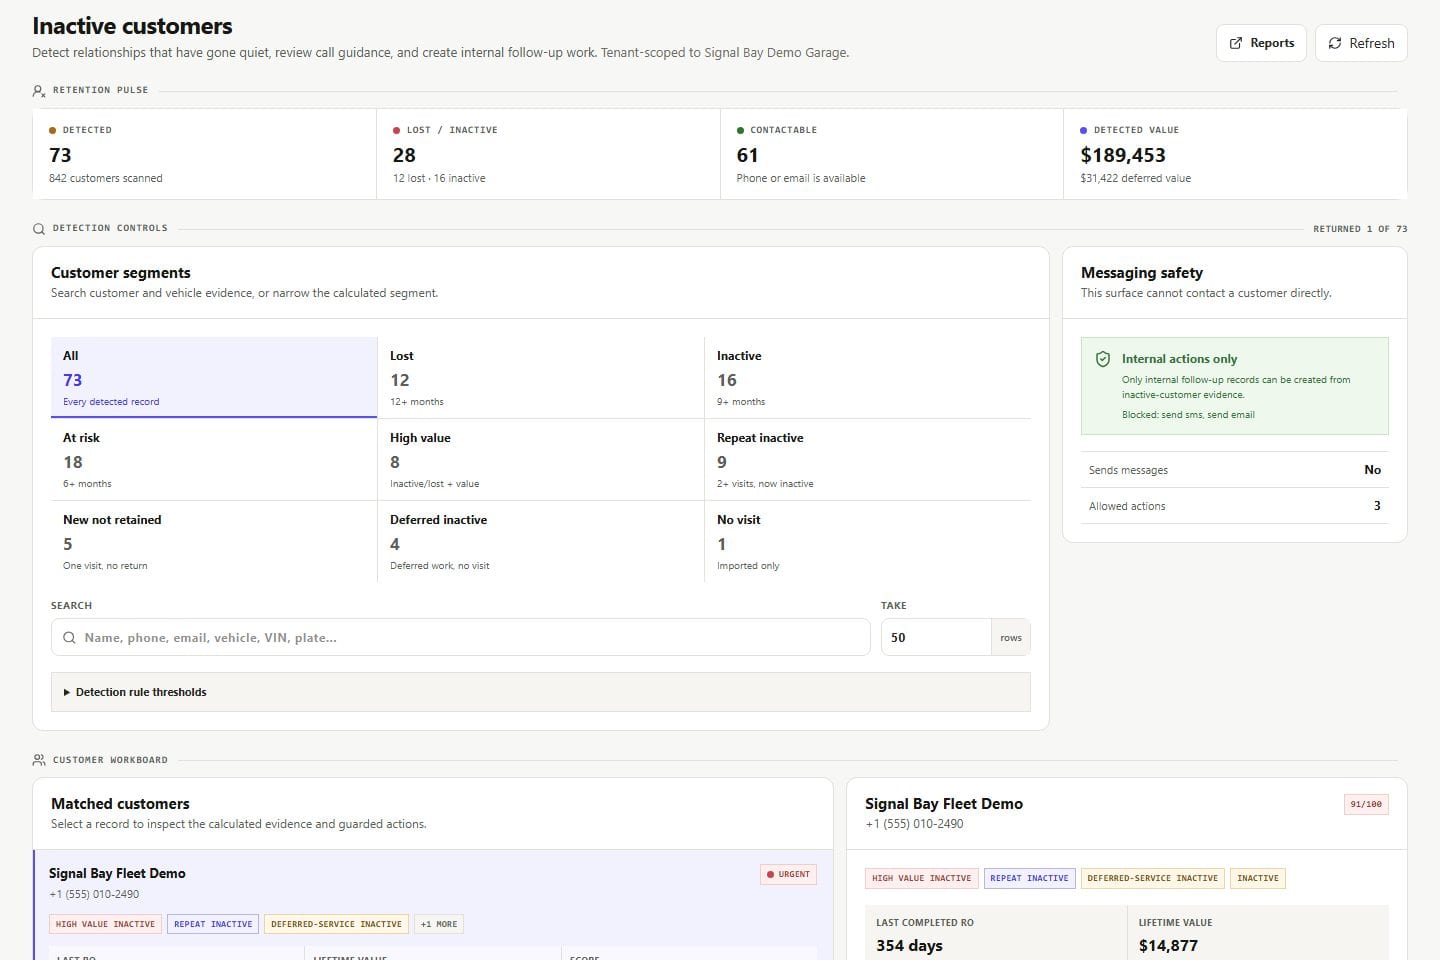Screen dimensions: 1440x960
Task: Select the Lost segment tile
Action: pos(540,377)
